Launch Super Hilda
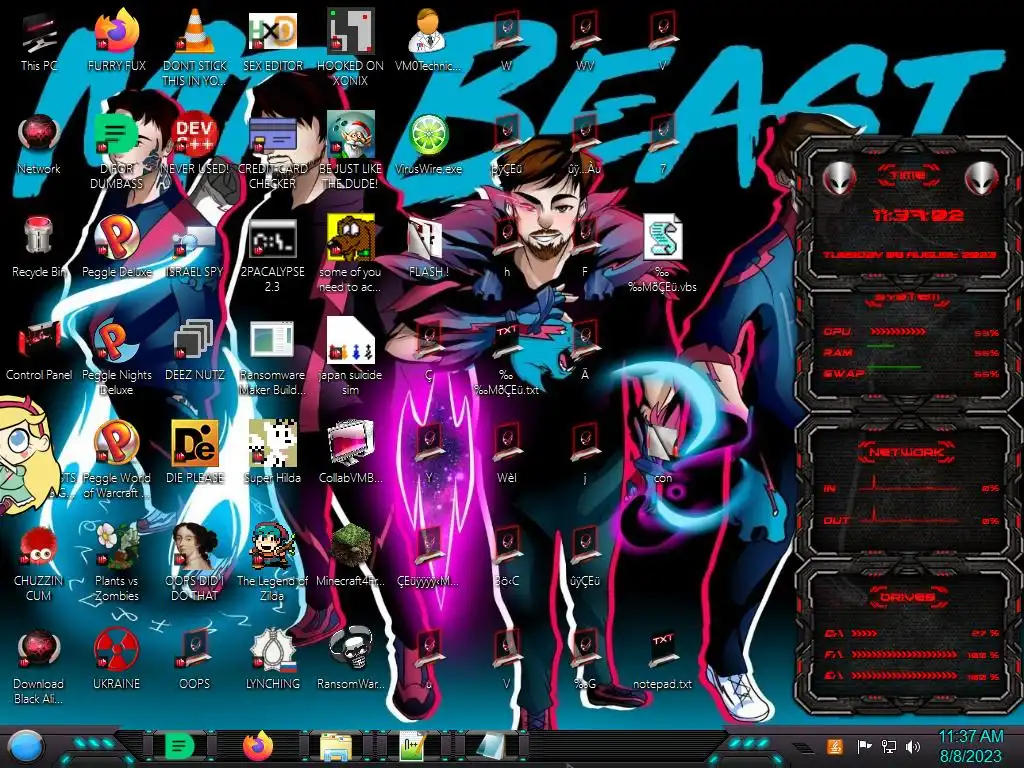 point(273,453)
